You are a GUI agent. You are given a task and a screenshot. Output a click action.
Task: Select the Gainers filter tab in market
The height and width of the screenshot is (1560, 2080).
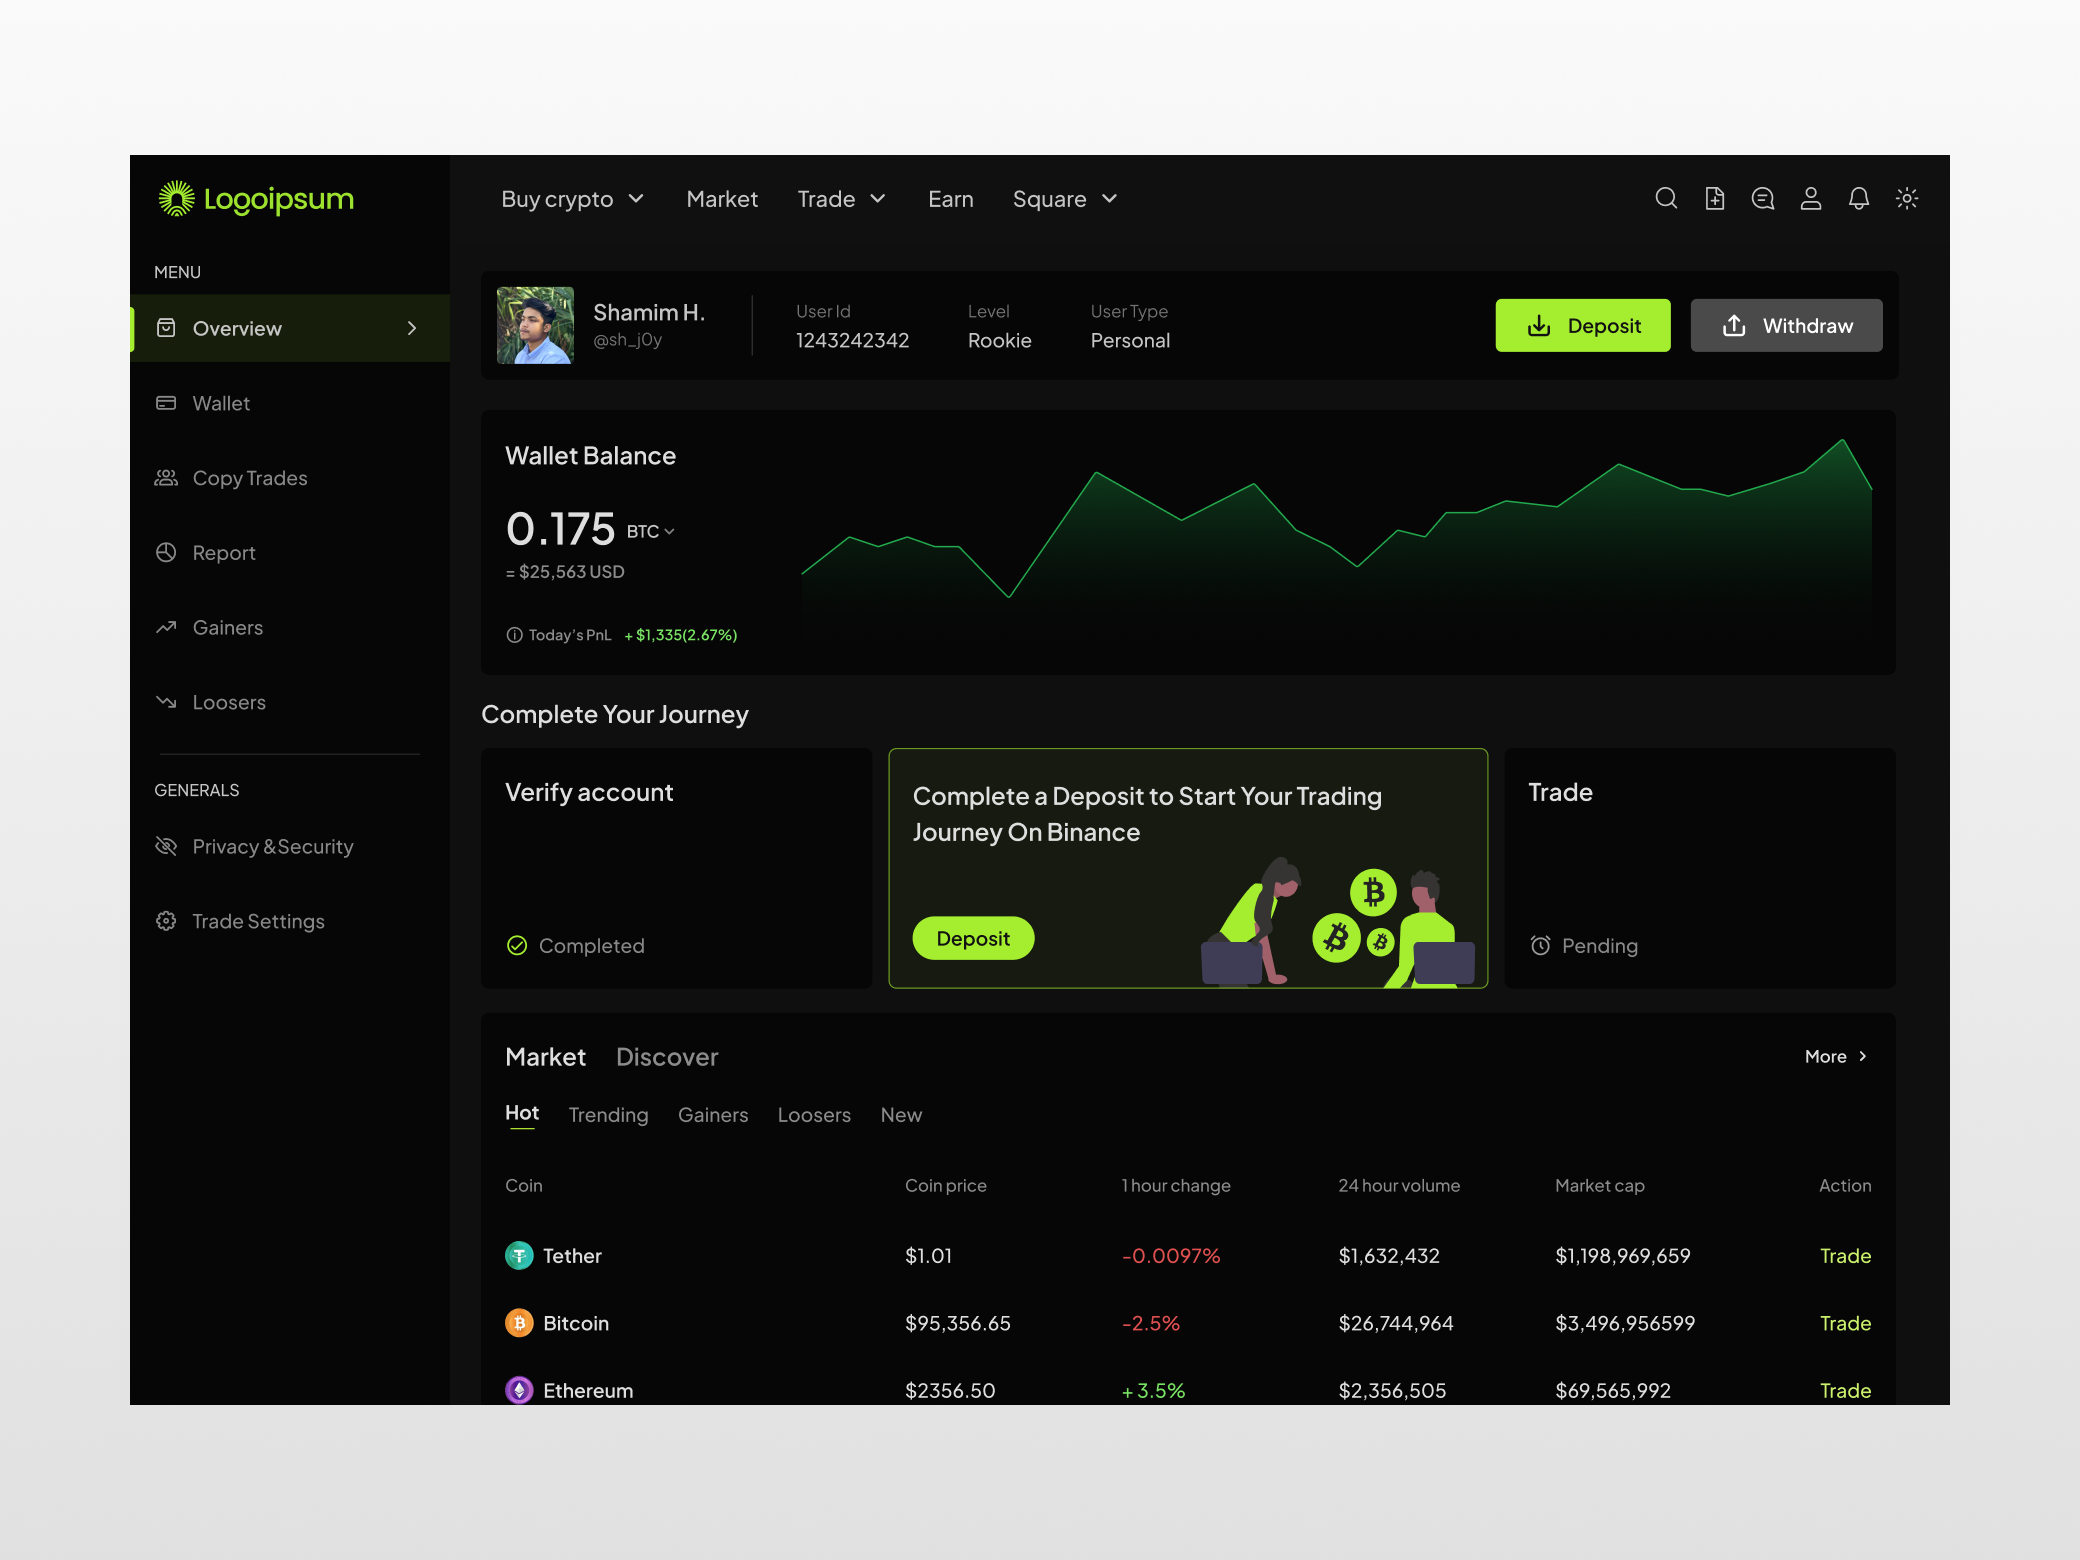click(x=713, y=1114)
